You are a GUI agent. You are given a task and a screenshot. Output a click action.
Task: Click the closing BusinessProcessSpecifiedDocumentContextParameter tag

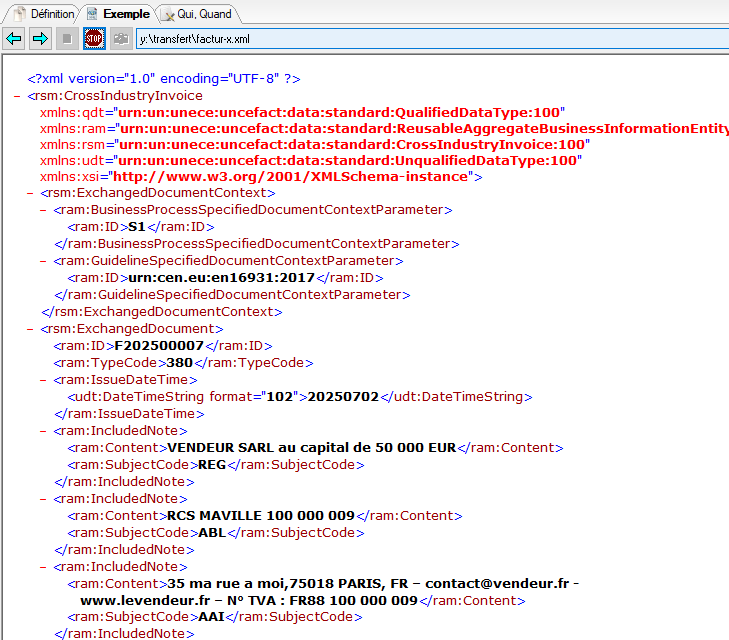click(257, 244)
